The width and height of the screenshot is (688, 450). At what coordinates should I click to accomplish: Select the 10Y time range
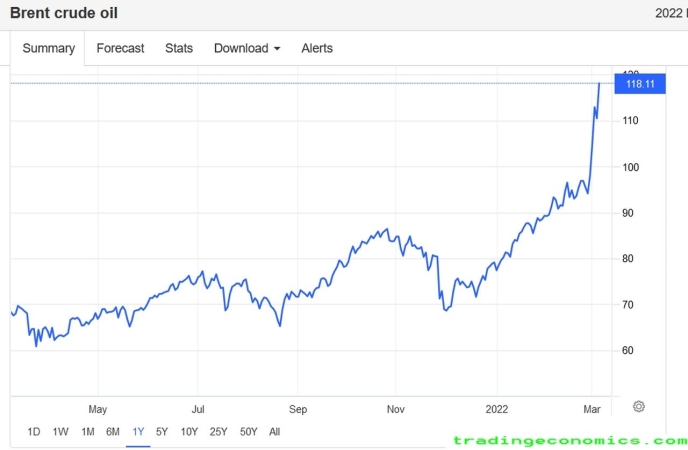click(189, 432)
